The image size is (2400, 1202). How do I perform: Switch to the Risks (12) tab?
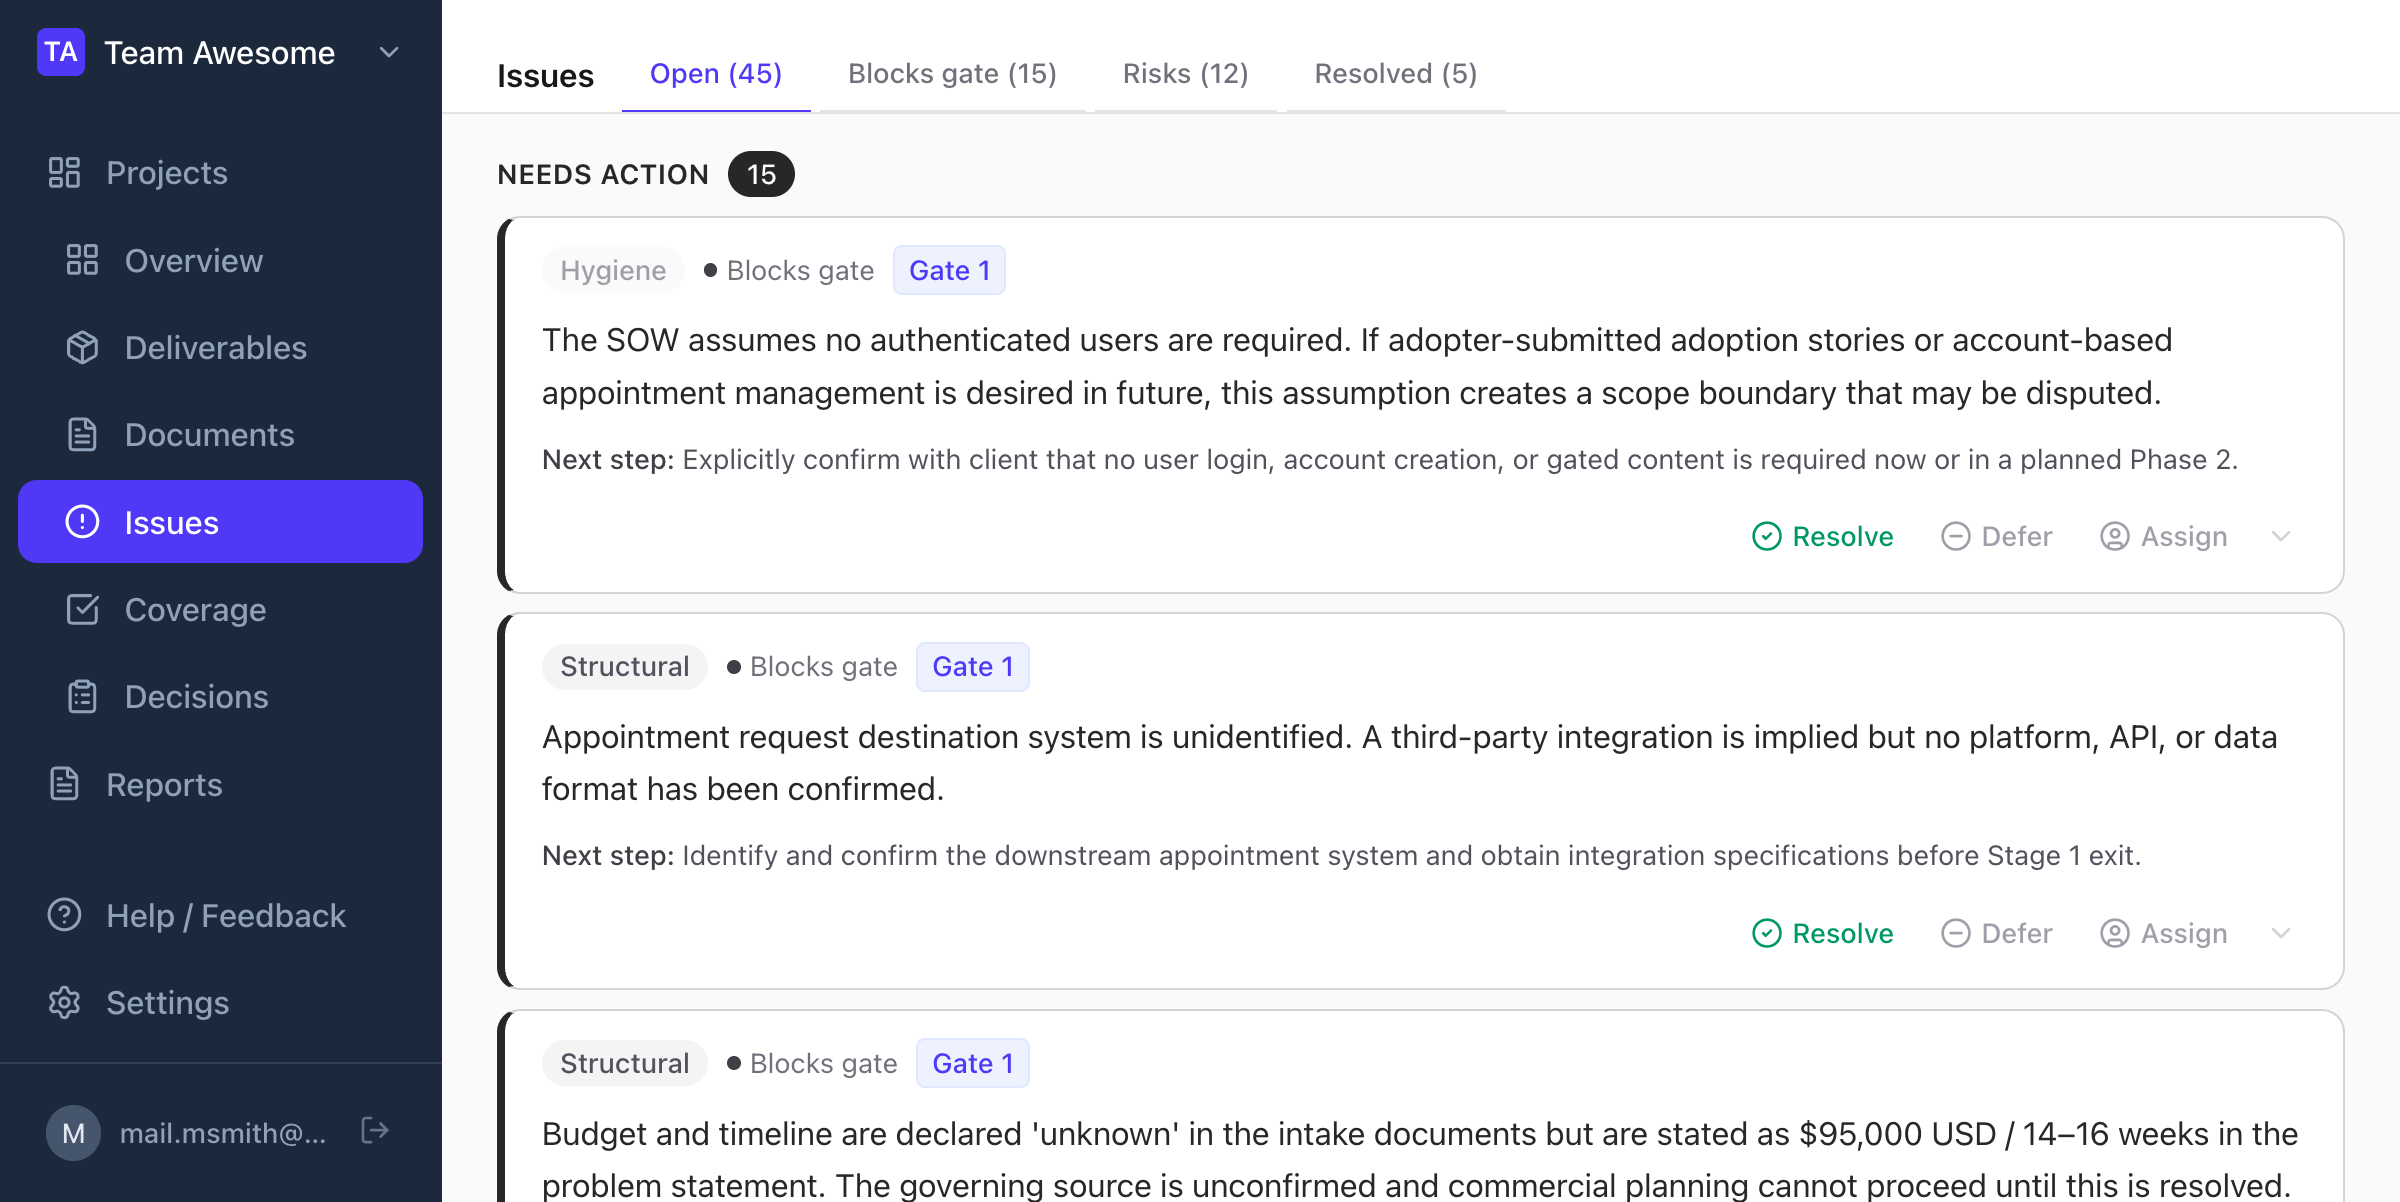pyautogui.click(x=1184, y=73)
